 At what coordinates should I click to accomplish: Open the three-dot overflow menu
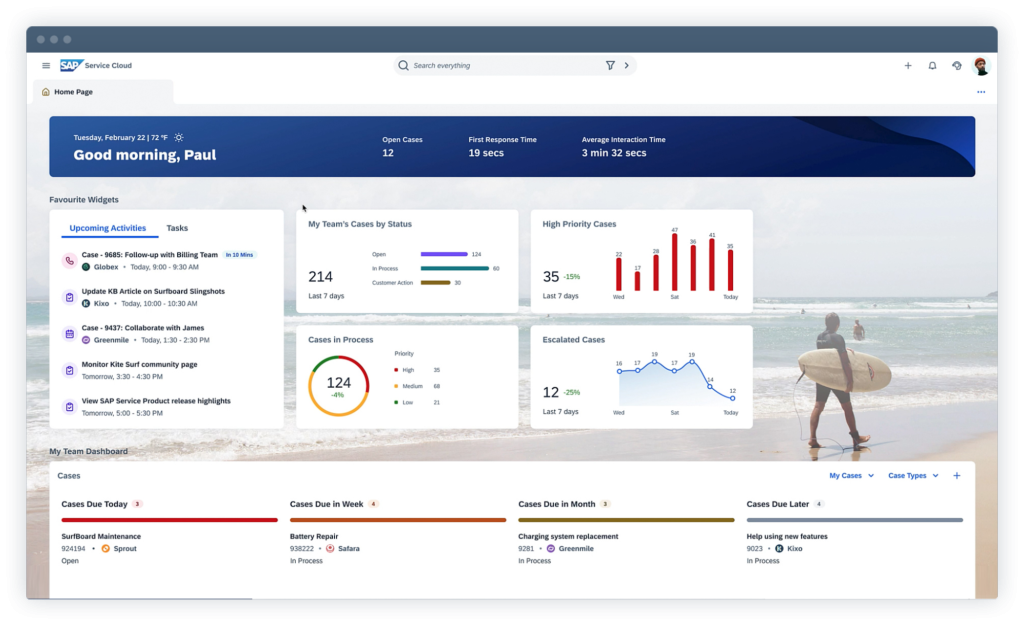980,92
